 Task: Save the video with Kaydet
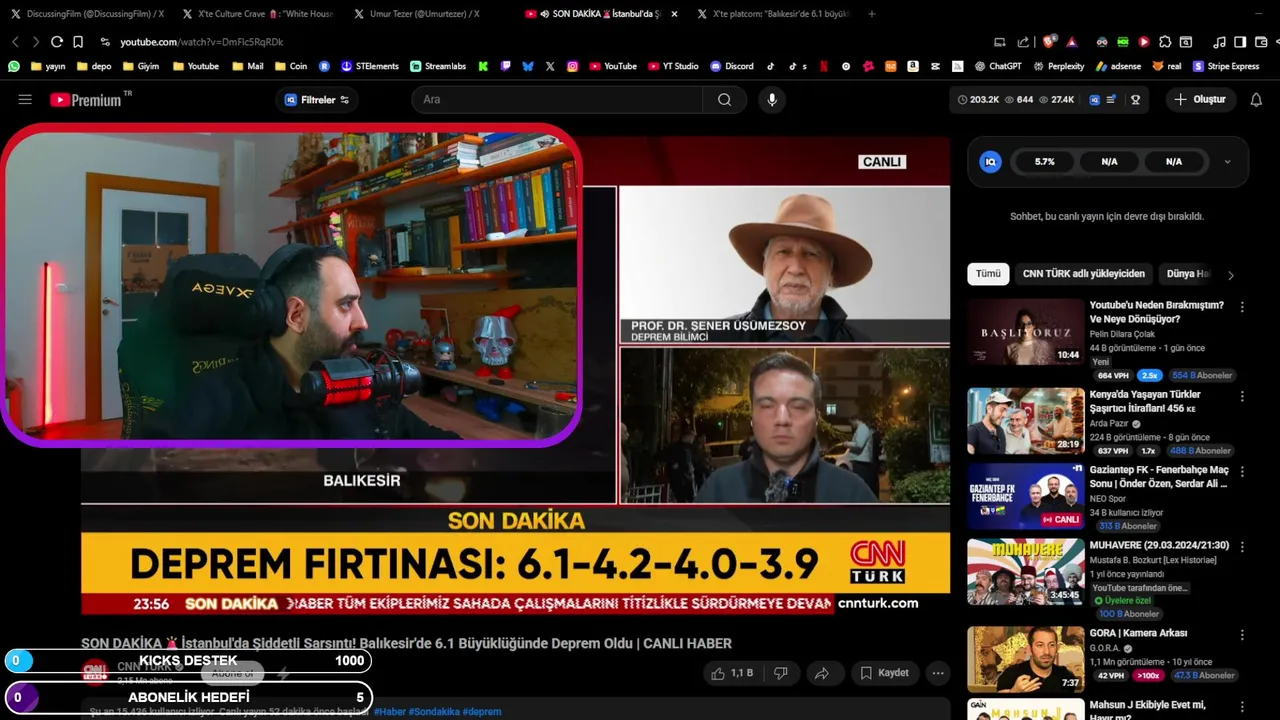click(884, 673)
